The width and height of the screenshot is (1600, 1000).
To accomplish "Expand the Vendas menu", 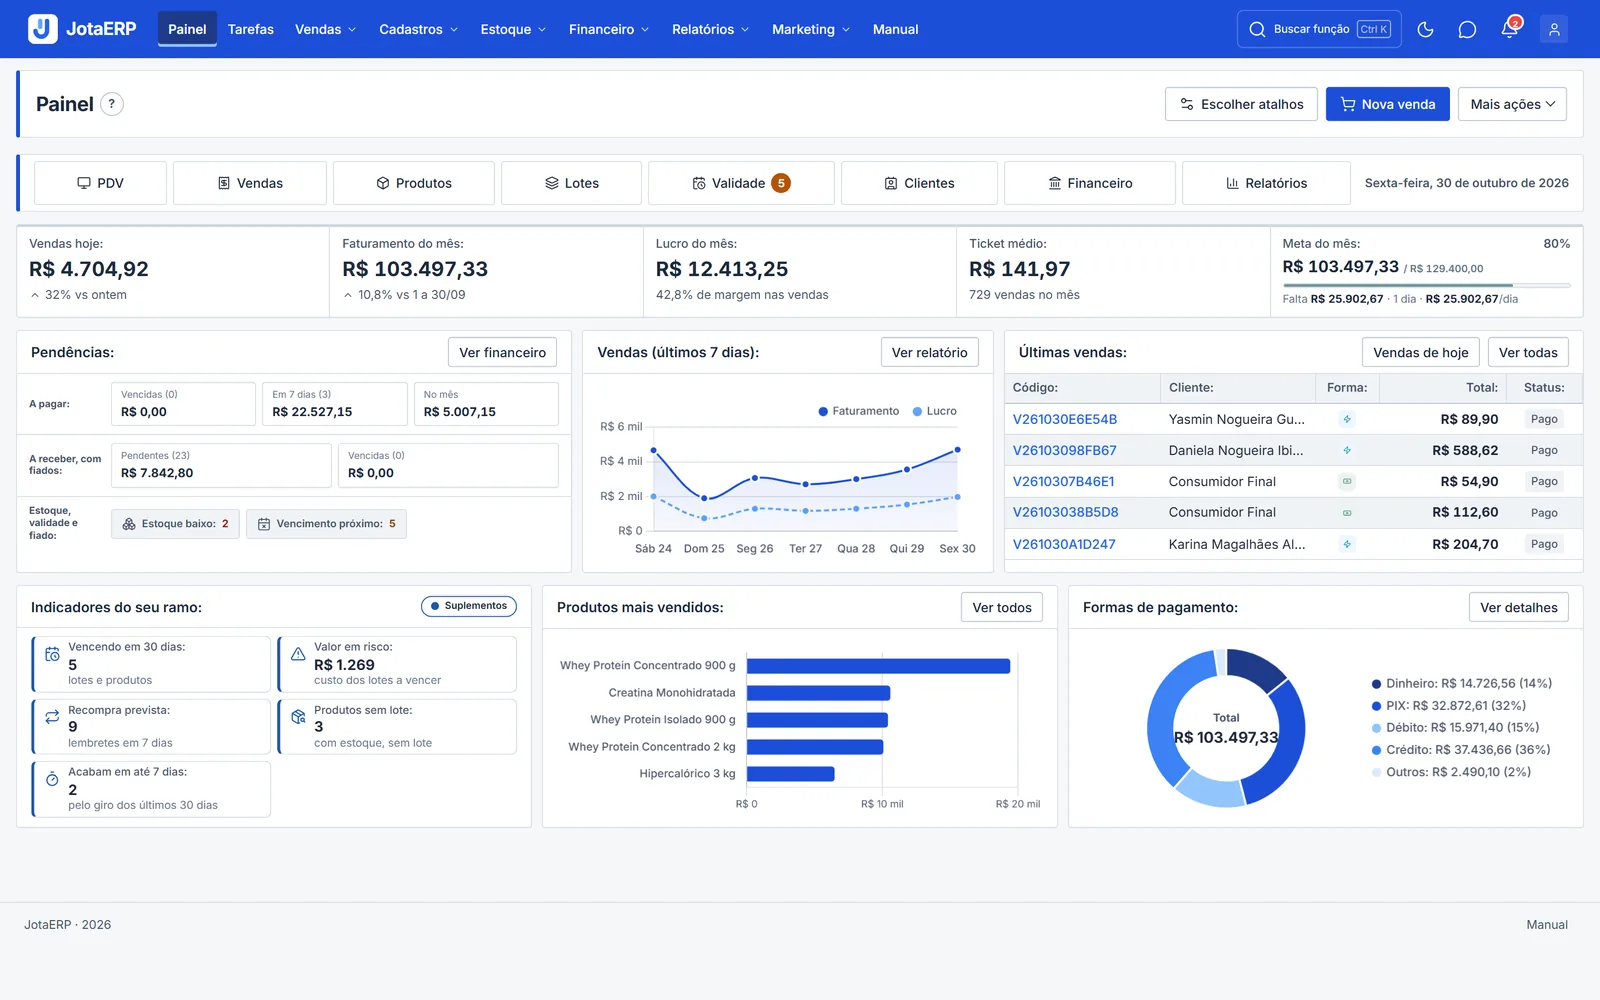I will pyautogui.click(x=325, y=30).
